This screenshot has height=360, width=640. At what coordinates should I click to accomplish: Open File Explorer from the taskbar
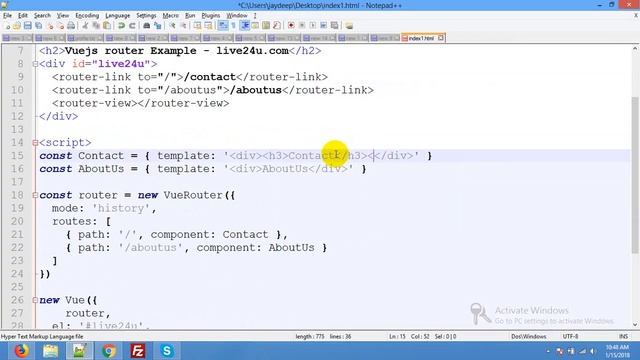50,351
